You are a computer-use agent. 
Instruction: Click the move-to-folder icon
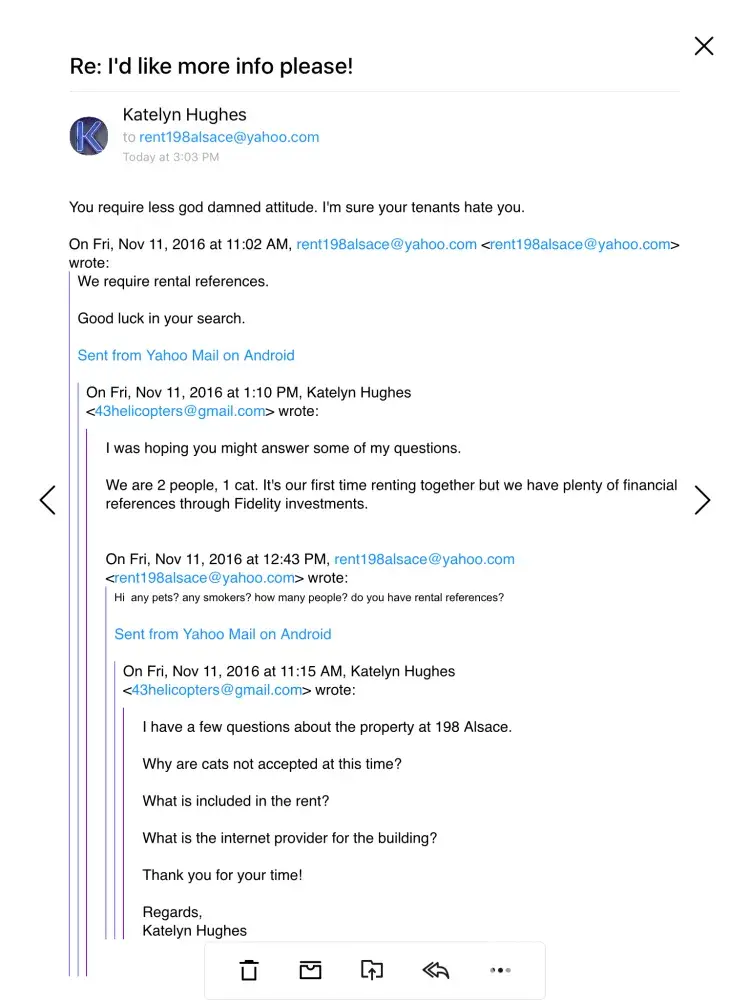point(372,970)
